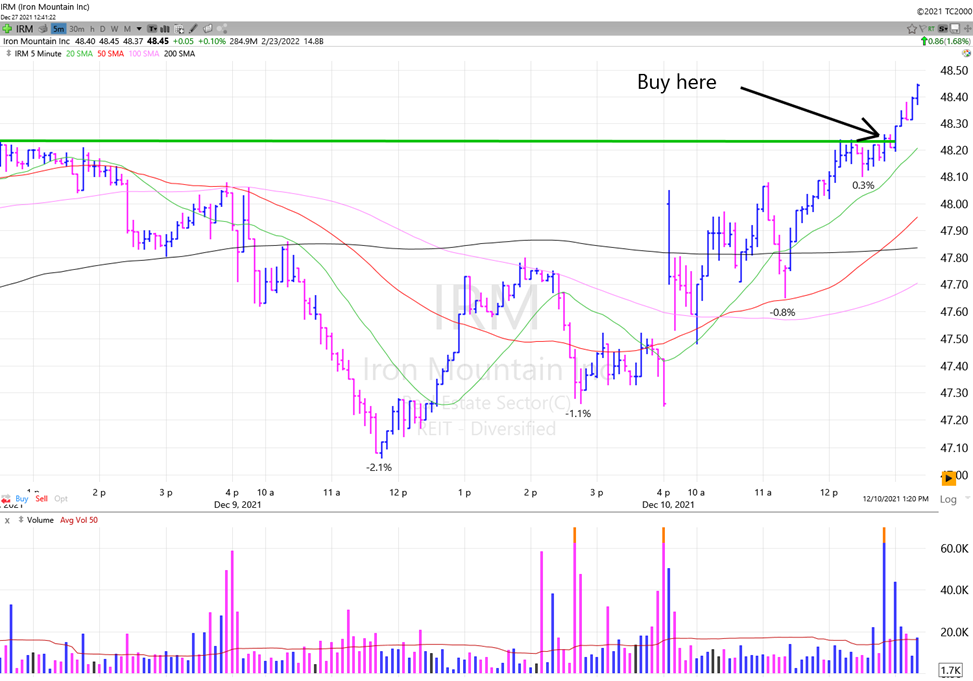Click the Buy trading button
973x681 pixels.
pos(22,498)
